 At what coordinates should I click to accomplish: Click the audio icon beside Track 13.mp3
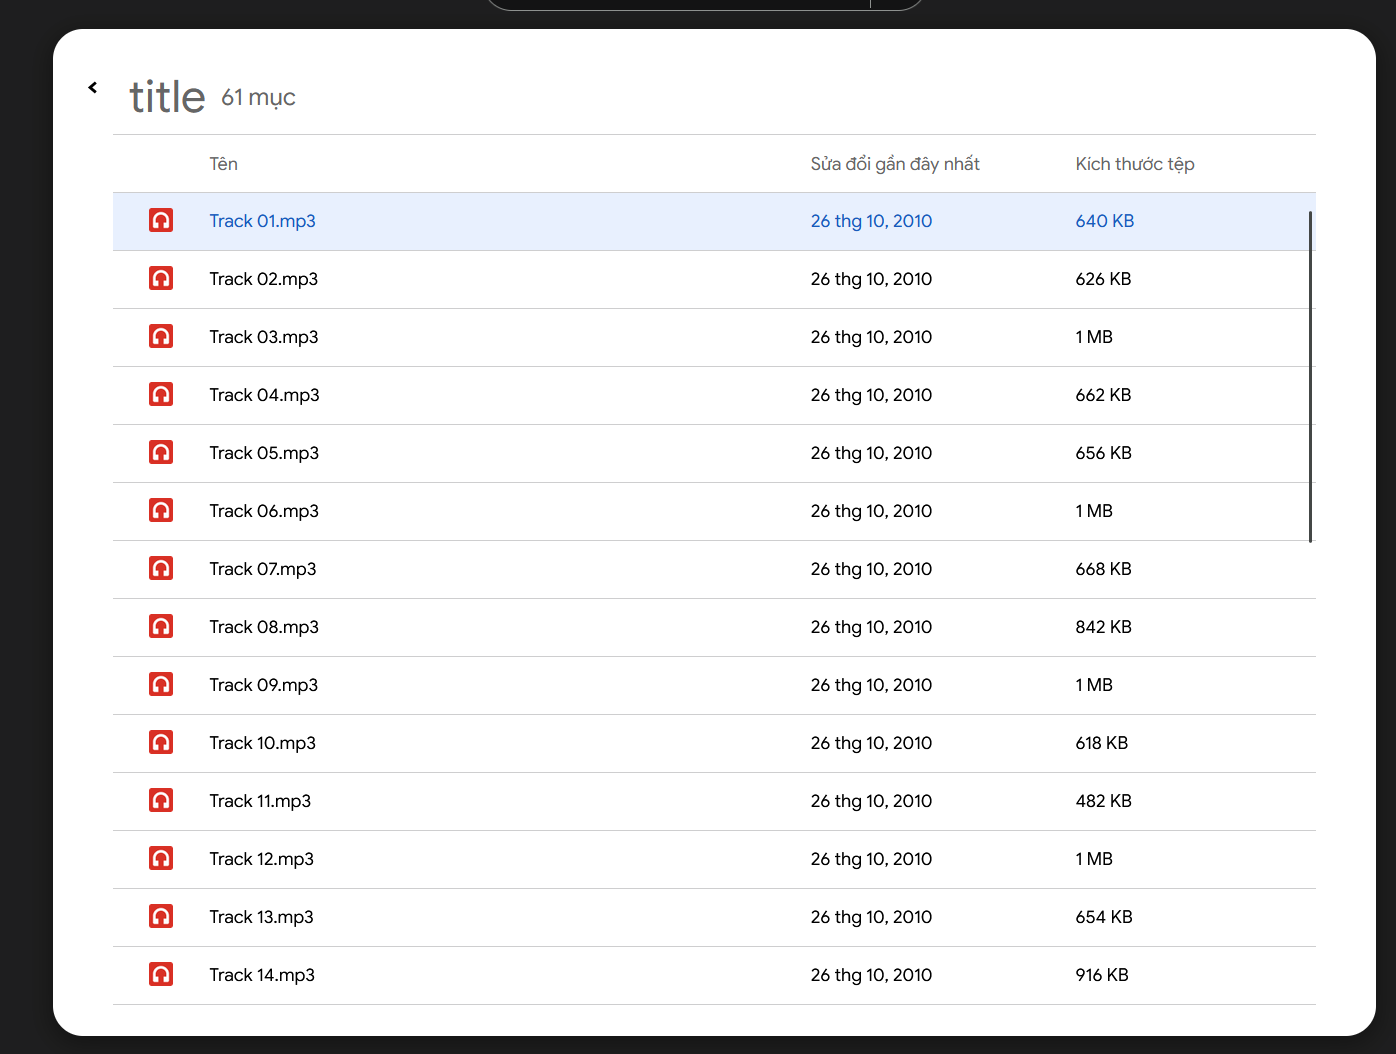161,917
